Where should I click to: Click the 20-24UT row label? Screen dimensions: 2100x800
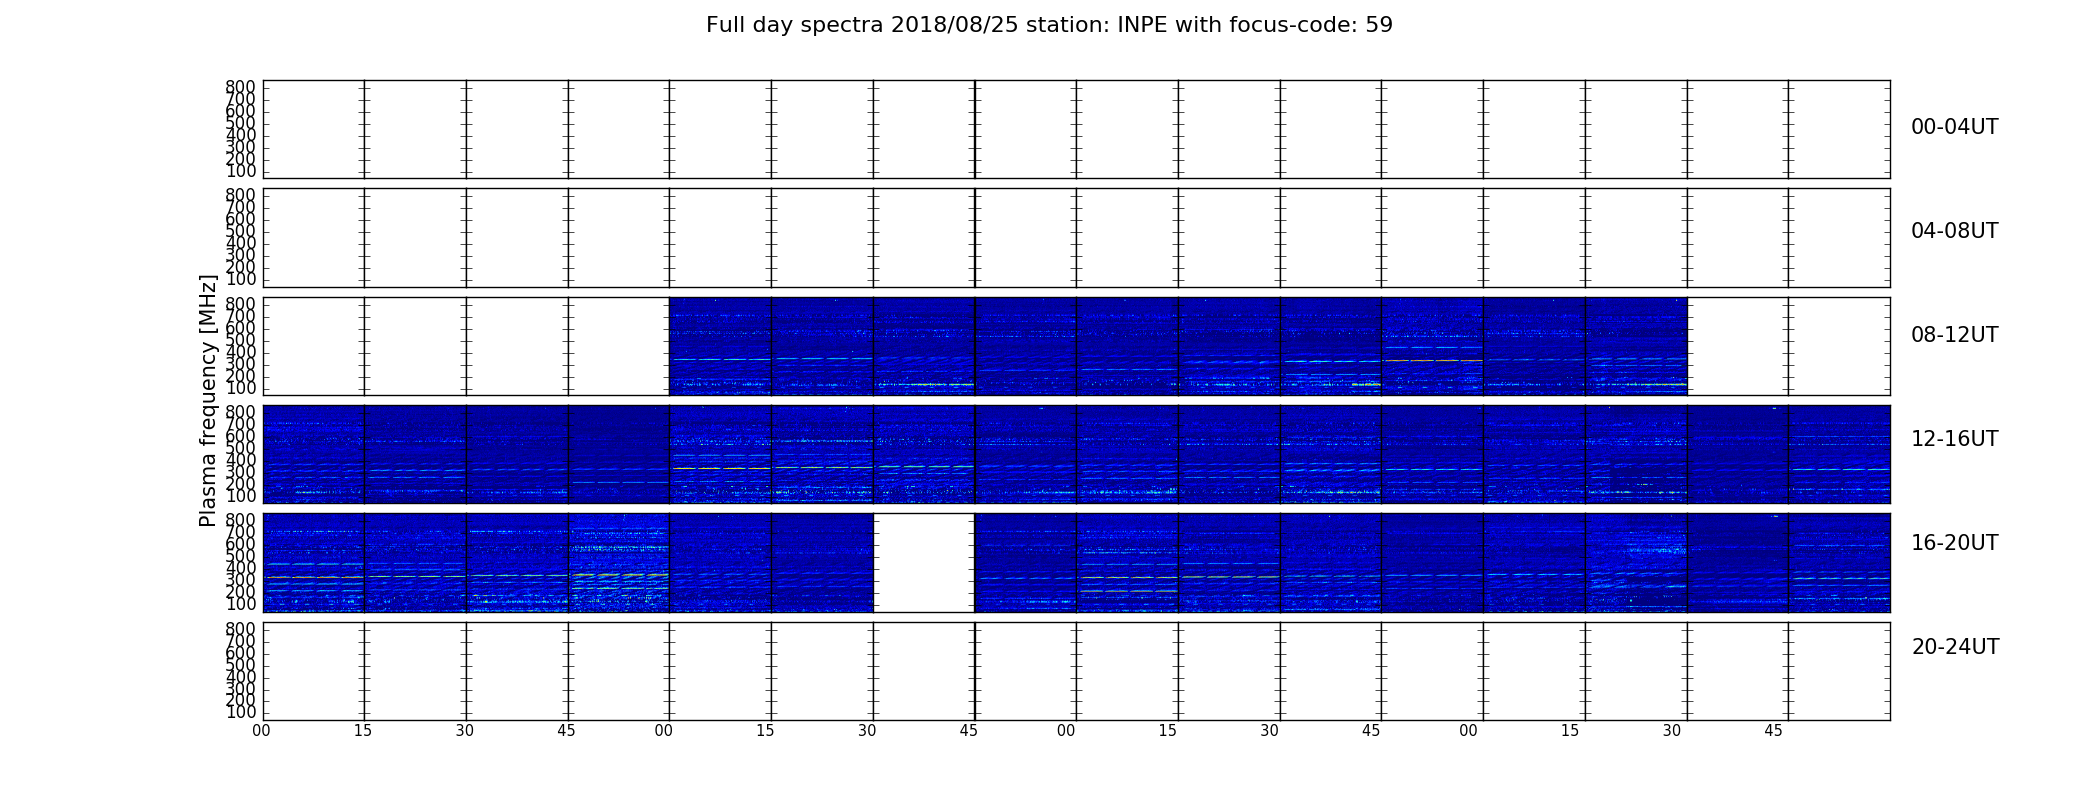pyautogui.click(x=1955, y=647)
